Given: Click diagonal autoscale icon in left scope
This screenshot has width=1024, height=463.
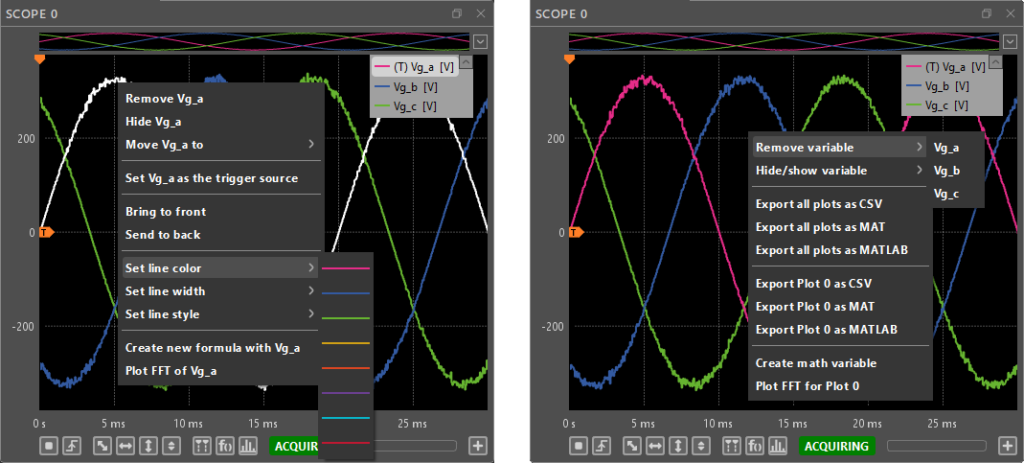Looking at the screenshot, I should 103,446.
